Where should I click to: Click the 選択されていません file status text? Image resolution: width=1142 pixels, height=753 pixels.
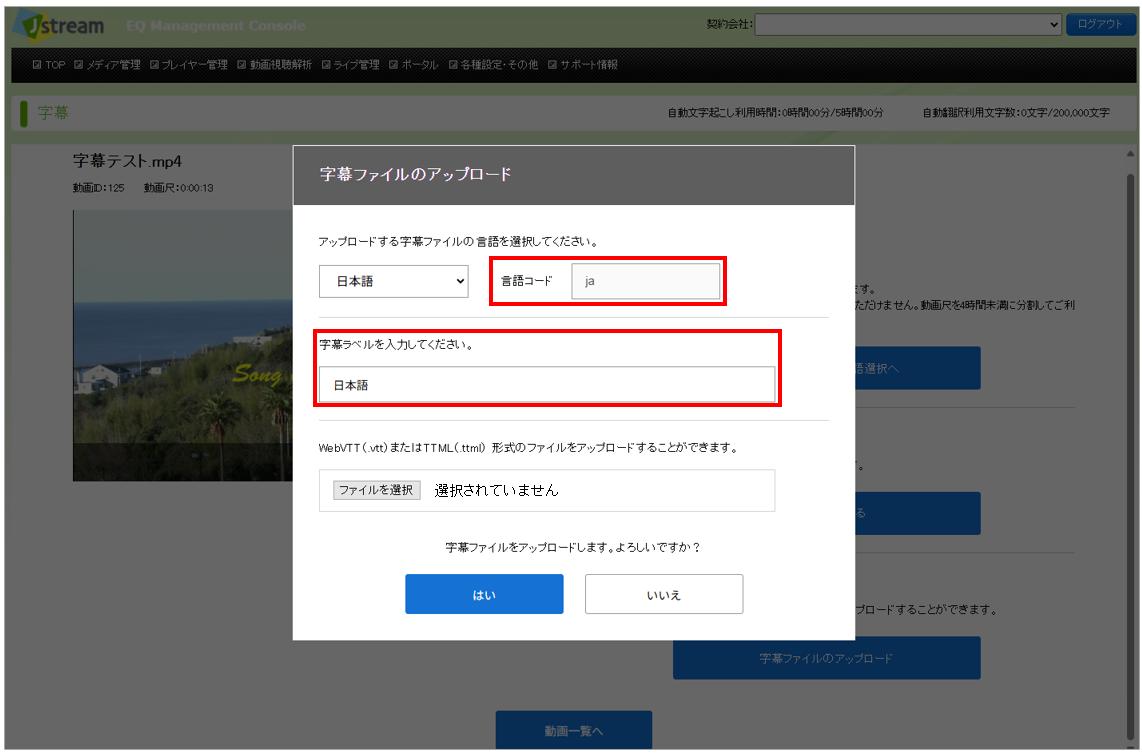point(497,491)
